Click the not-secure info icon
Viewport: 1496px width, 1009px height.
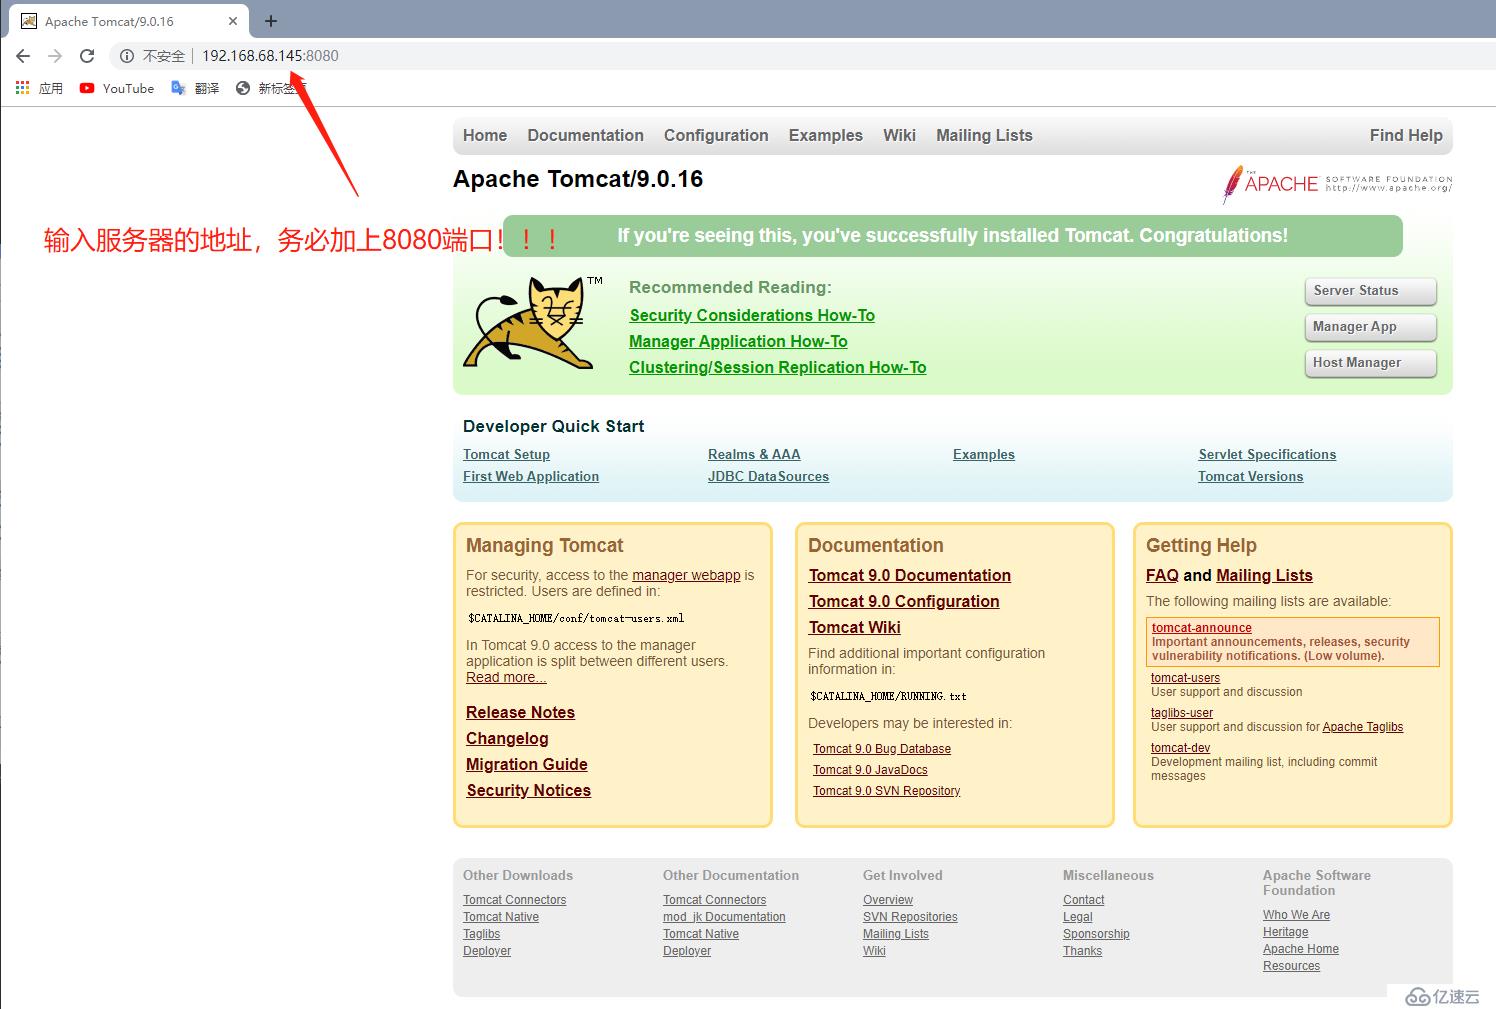tap(127, 56)
